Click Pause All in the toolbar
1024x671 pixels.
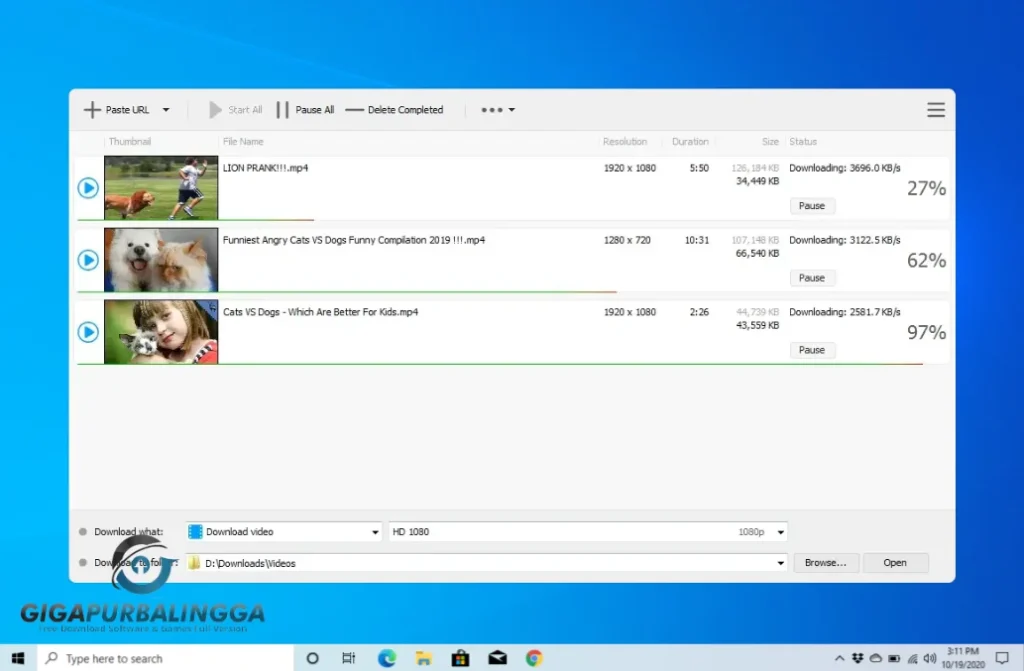pos(306,110)
